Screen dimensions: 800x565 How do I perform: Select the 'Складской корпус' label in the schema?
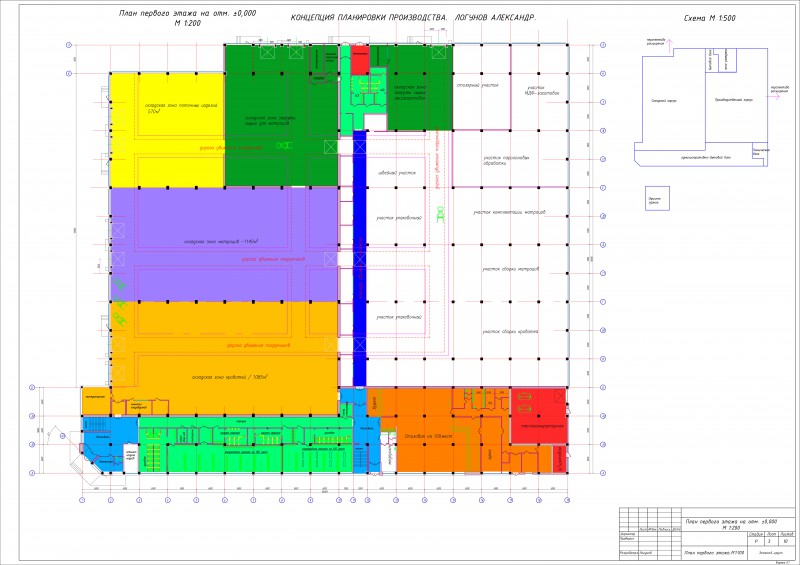click(x=664, y=101)
